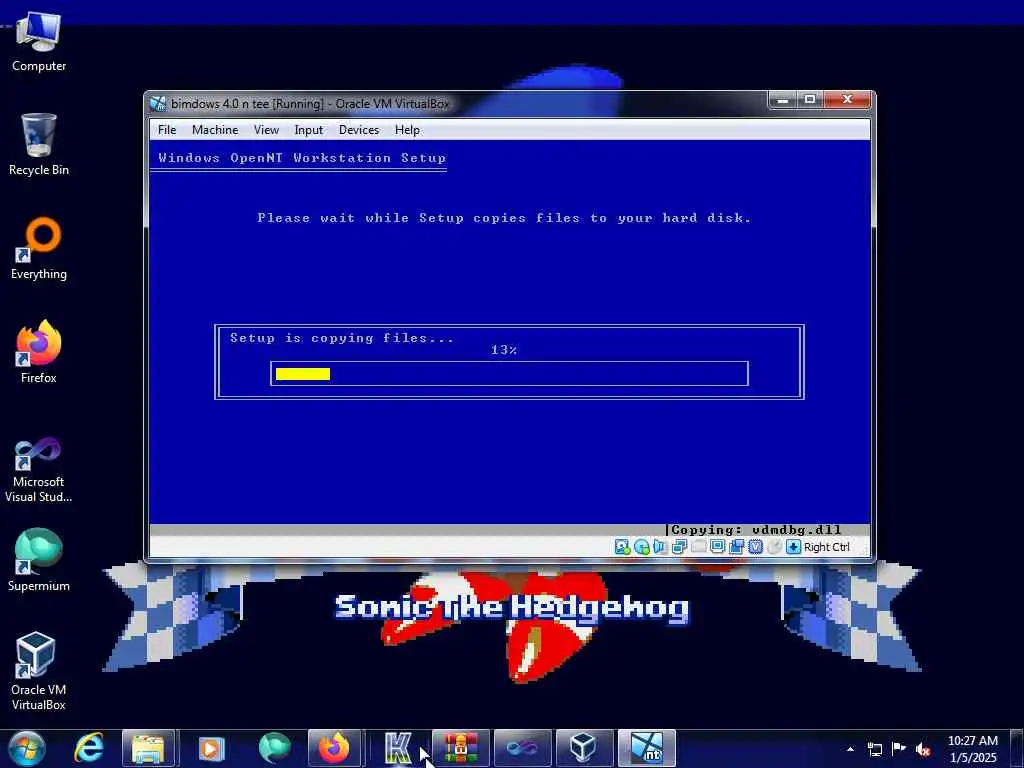Viewport: 1024px width, 768px height.
Task: Open the View menu in VirtualBox
Action: [266, 130]
